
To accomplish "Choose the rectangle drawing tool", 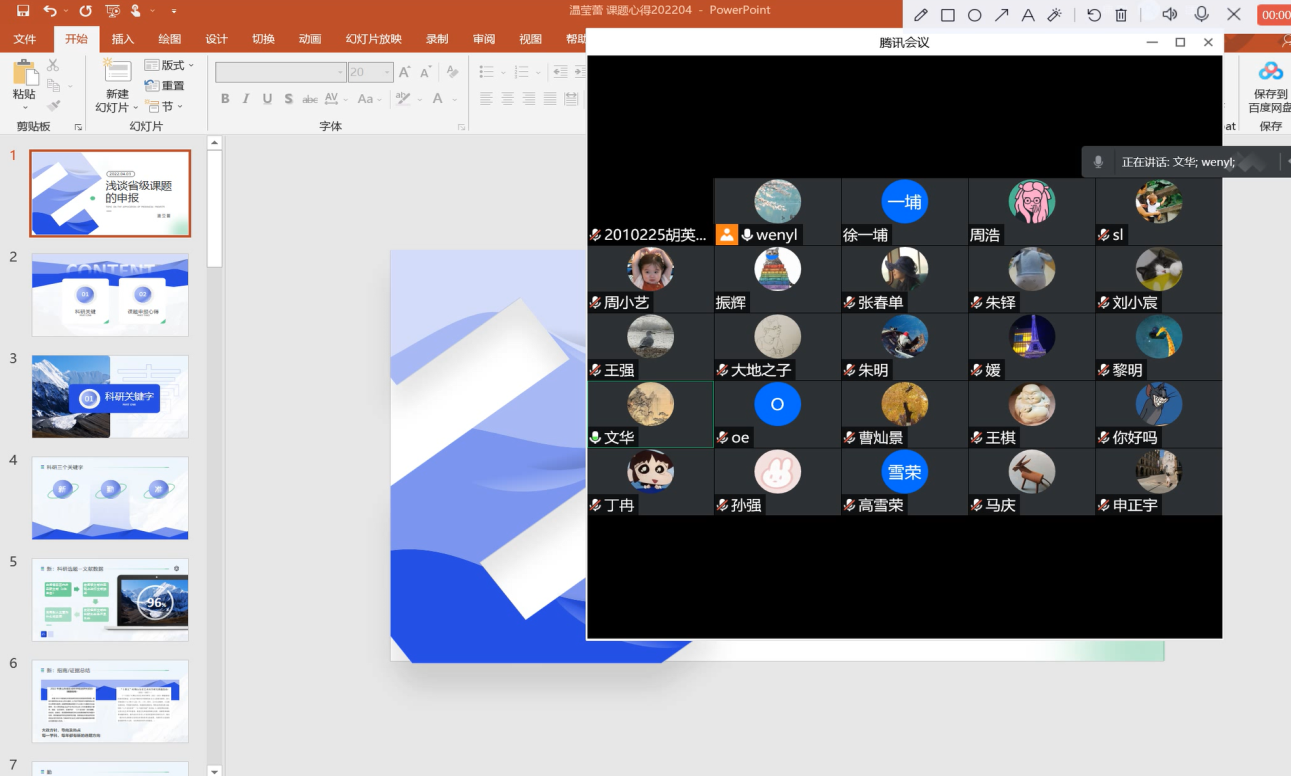I will (947, 15).
